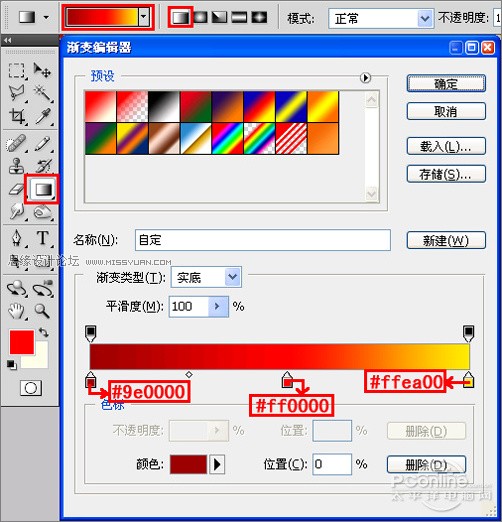Select the Pencil tool
502x522 pixels.
point(42,143)
